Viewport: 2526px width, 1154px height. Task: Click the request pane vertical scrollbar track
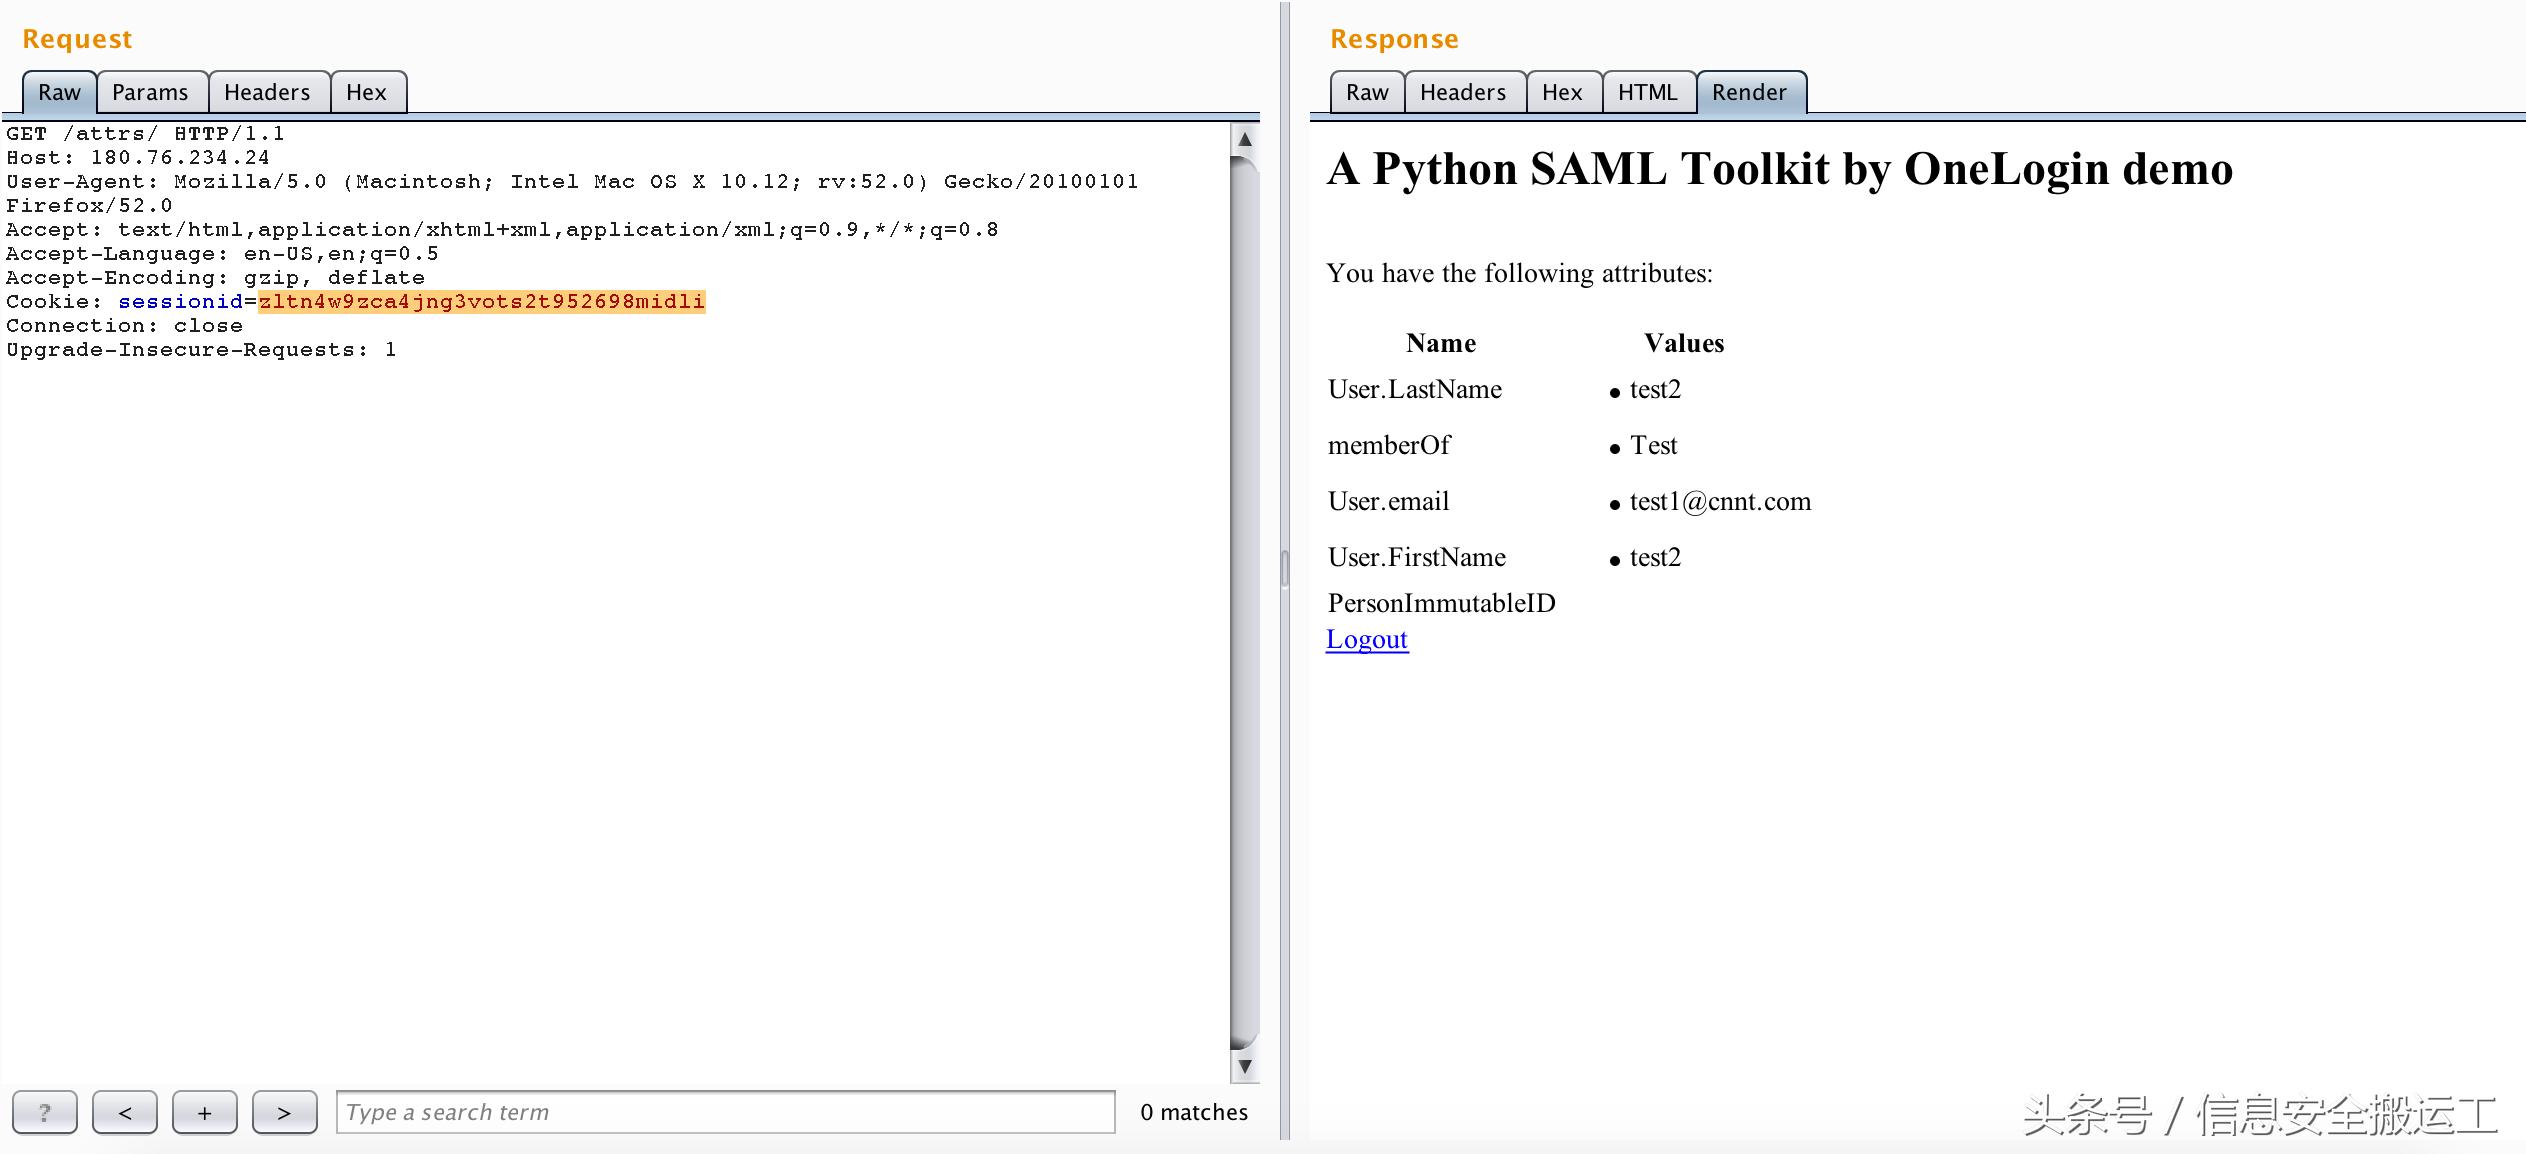click(x=1244, y=600)
